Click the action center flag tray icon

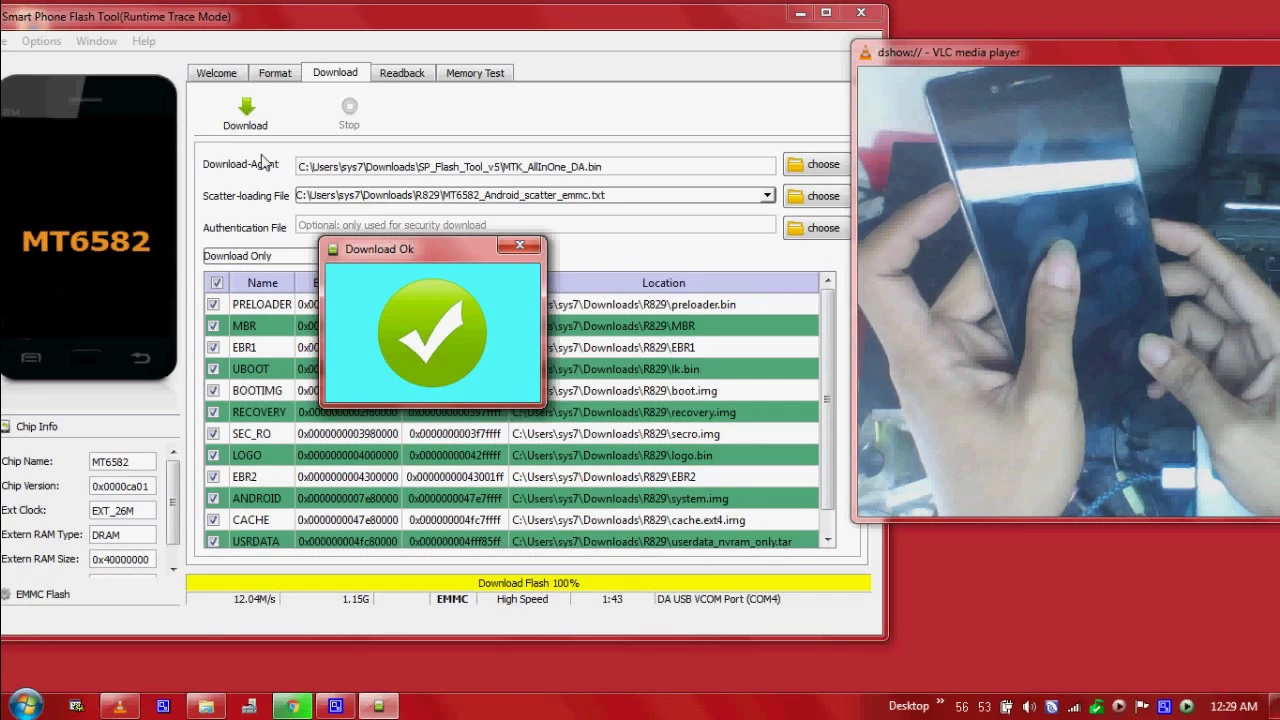pos(1142,707)
